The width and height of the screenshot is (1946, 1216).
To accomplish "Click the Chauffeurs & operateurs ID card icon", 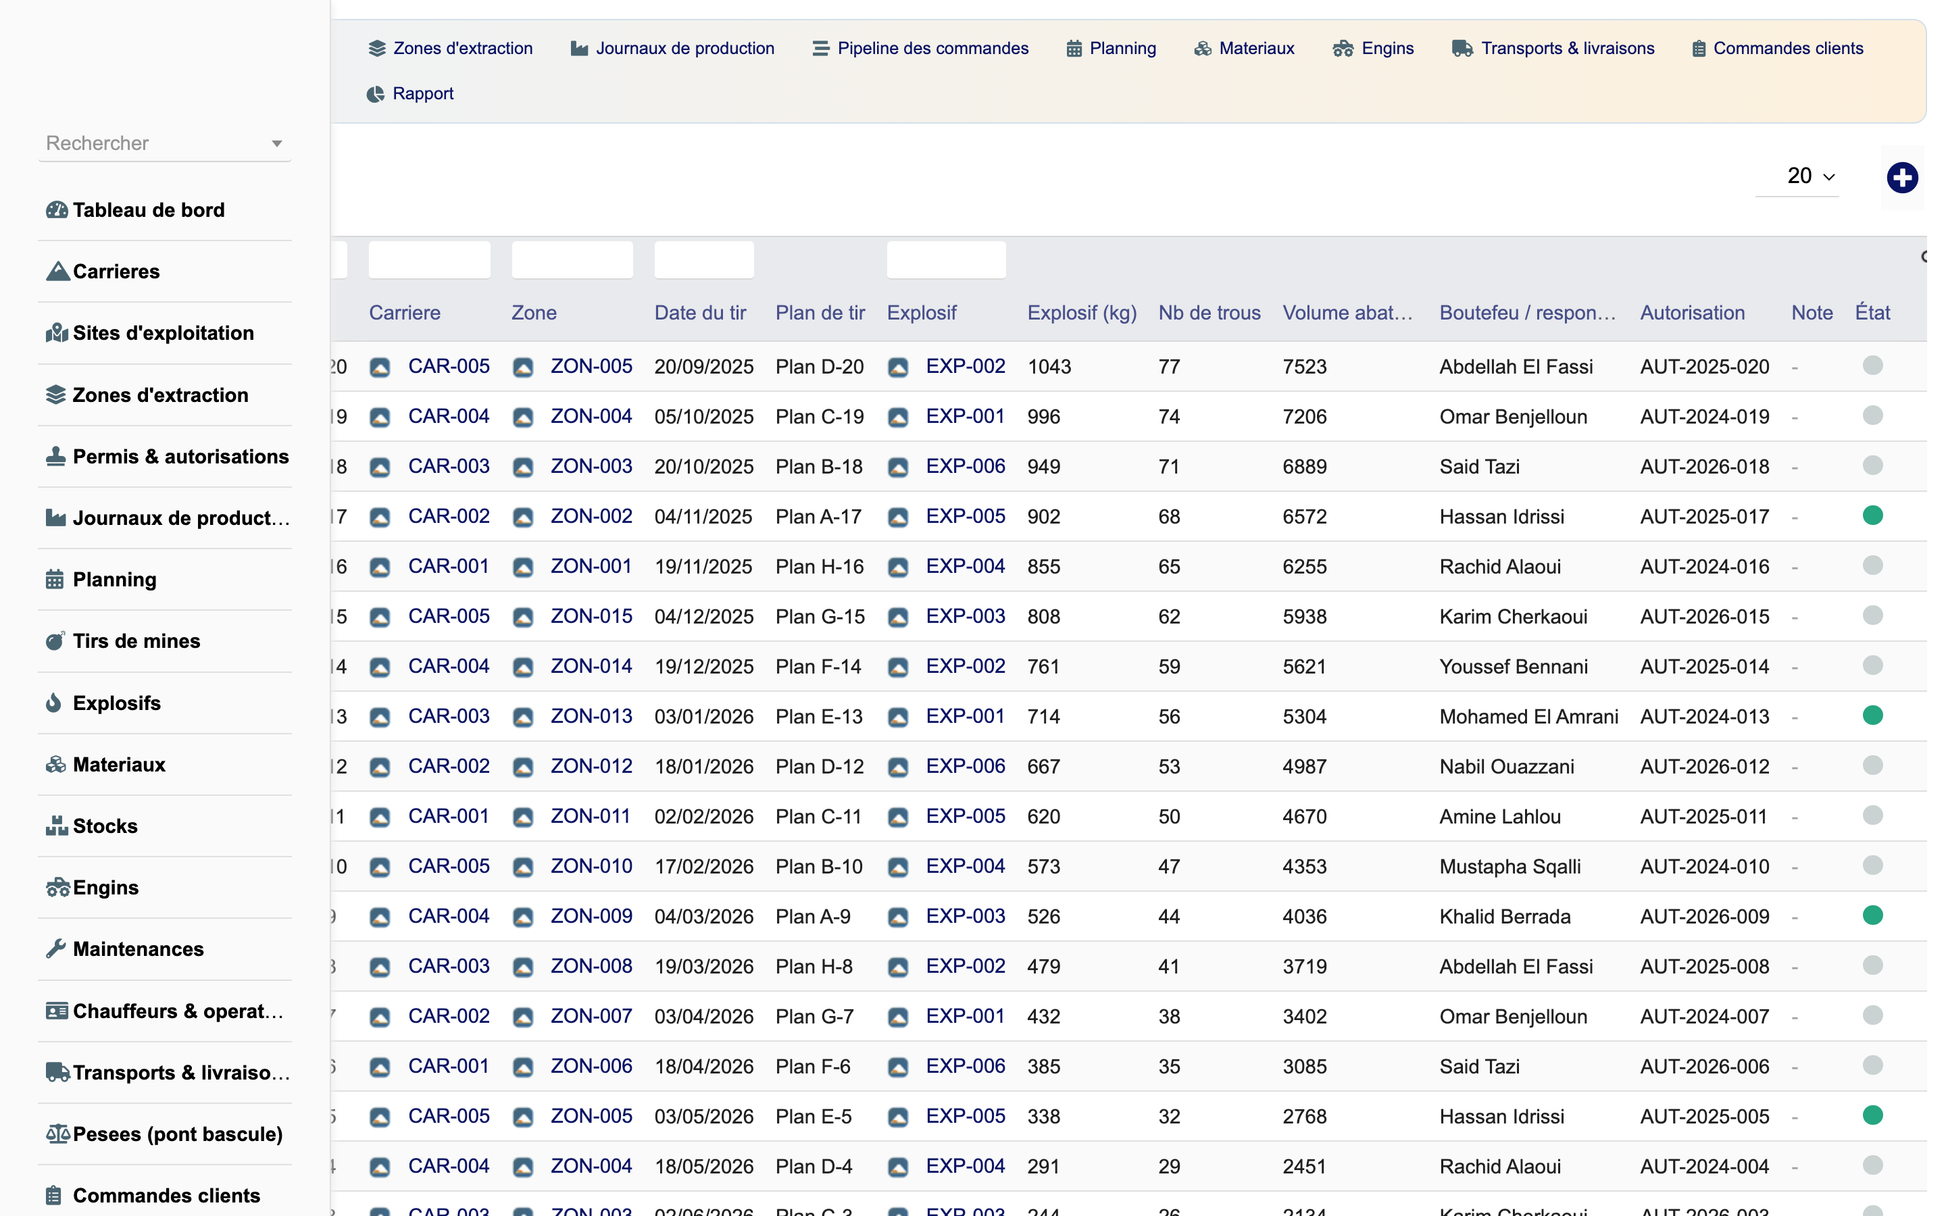I will click(x=57, y=1011).
